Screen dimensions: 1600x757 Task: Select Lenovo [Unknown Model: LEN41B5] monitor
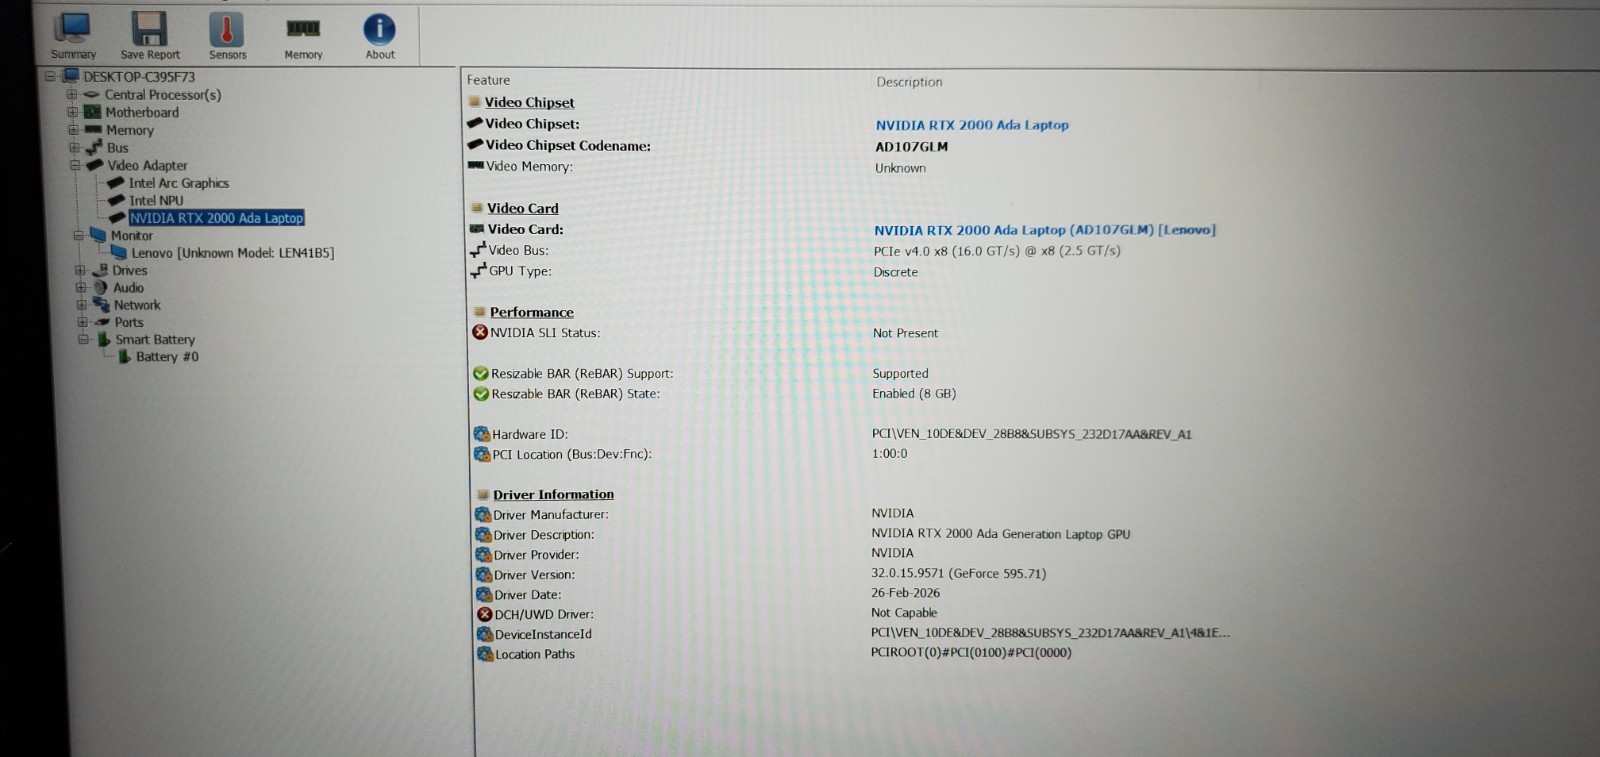click(x=233, y=253)
